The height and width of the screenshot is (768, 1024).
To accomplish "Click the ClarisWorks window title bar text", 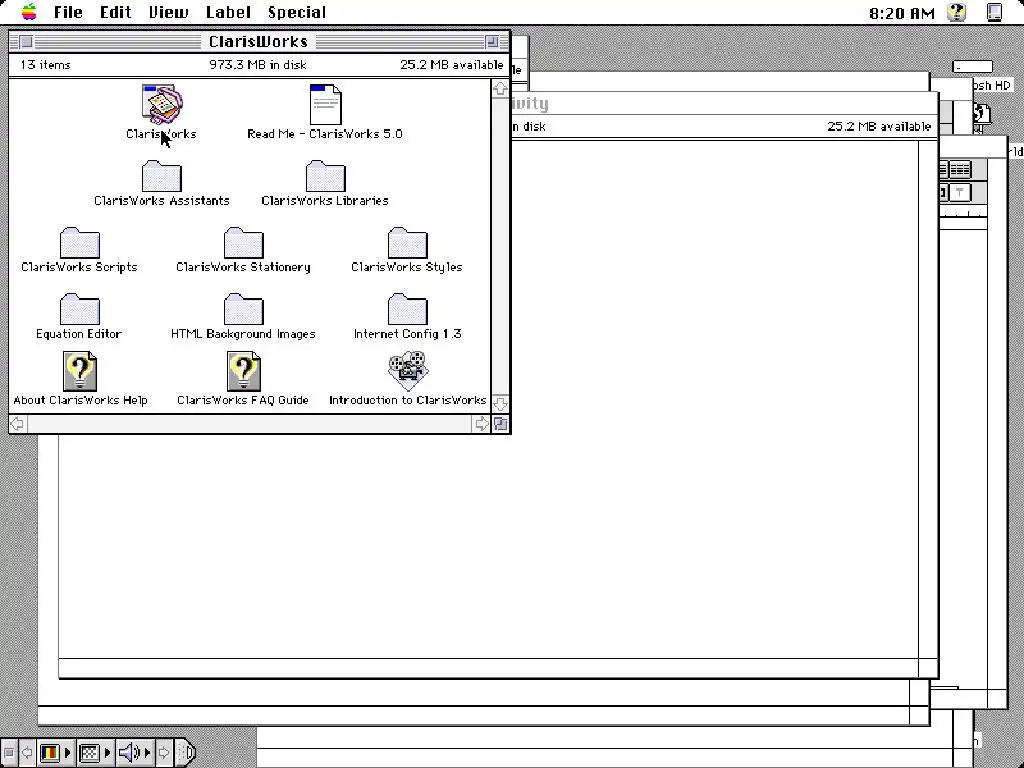I will tap(259, 42).
